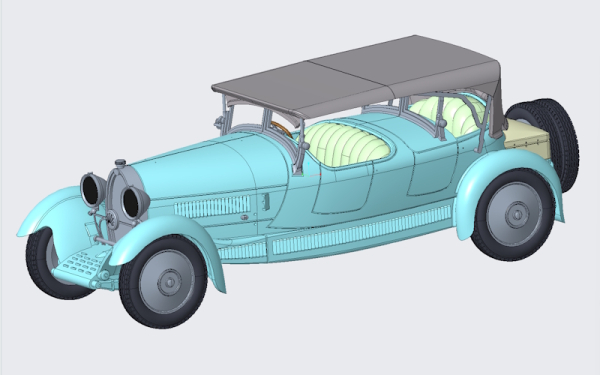Select the outer headlamp beside the far fender
Viewport: 600px width, 375px height.
pos(93,189)
